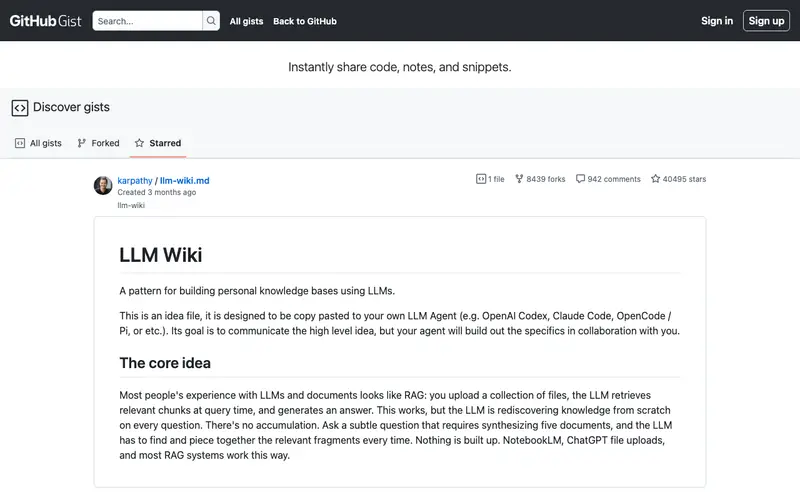Click the Discover gists code icon
The width and height of the screenshot is (800, 500).
pos(20,108)
